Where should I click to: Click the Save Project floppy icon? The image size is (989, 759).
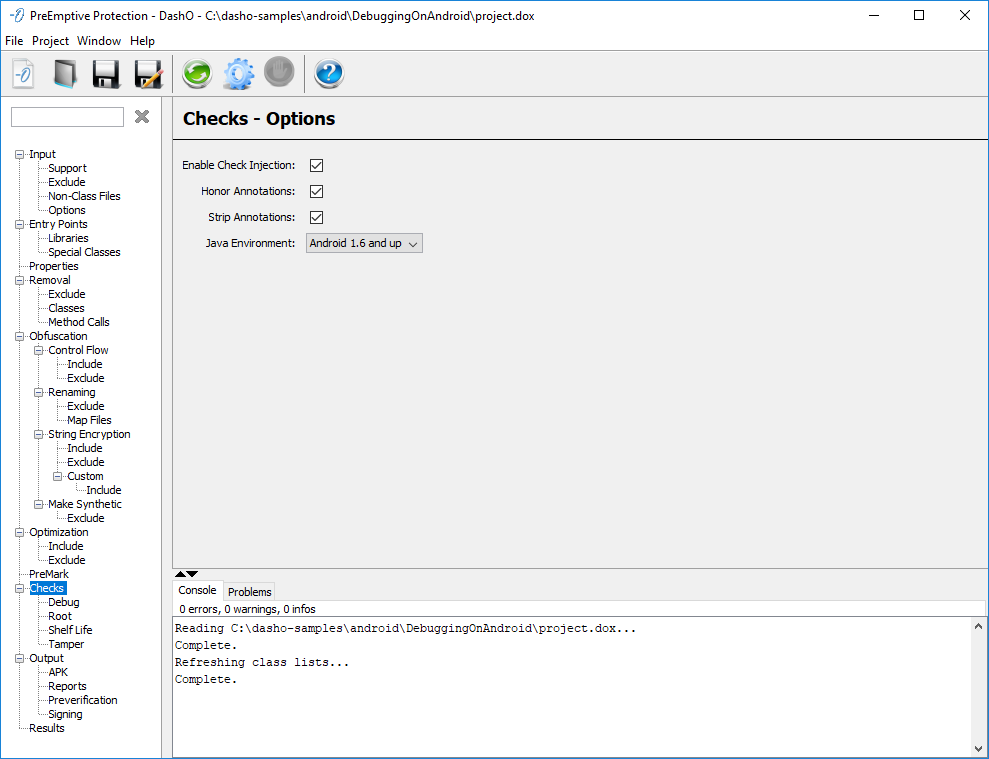pyautogui.click(x=106, y=74)
